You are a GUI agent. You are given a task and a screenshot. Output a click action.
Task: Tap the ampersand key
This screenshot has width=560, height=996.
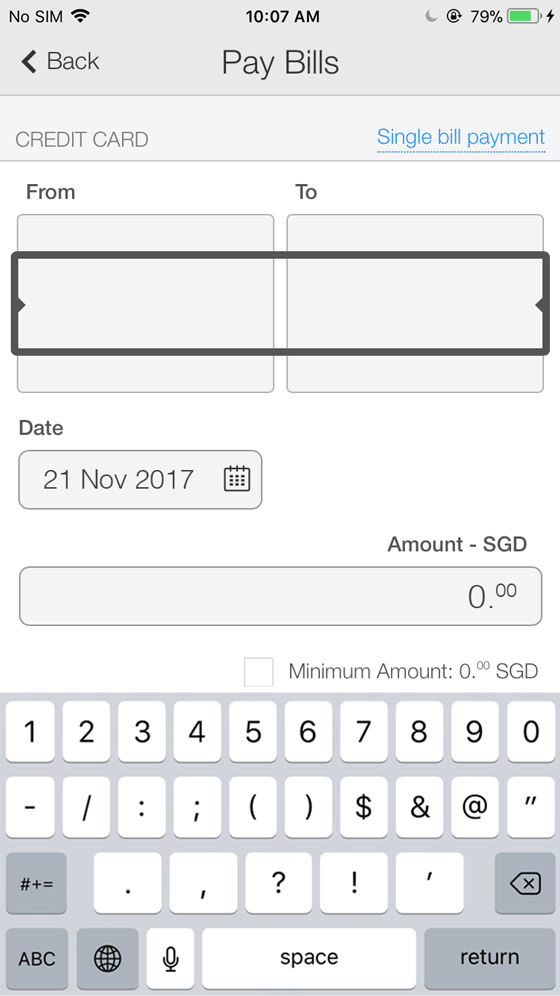tap(419, 807)
